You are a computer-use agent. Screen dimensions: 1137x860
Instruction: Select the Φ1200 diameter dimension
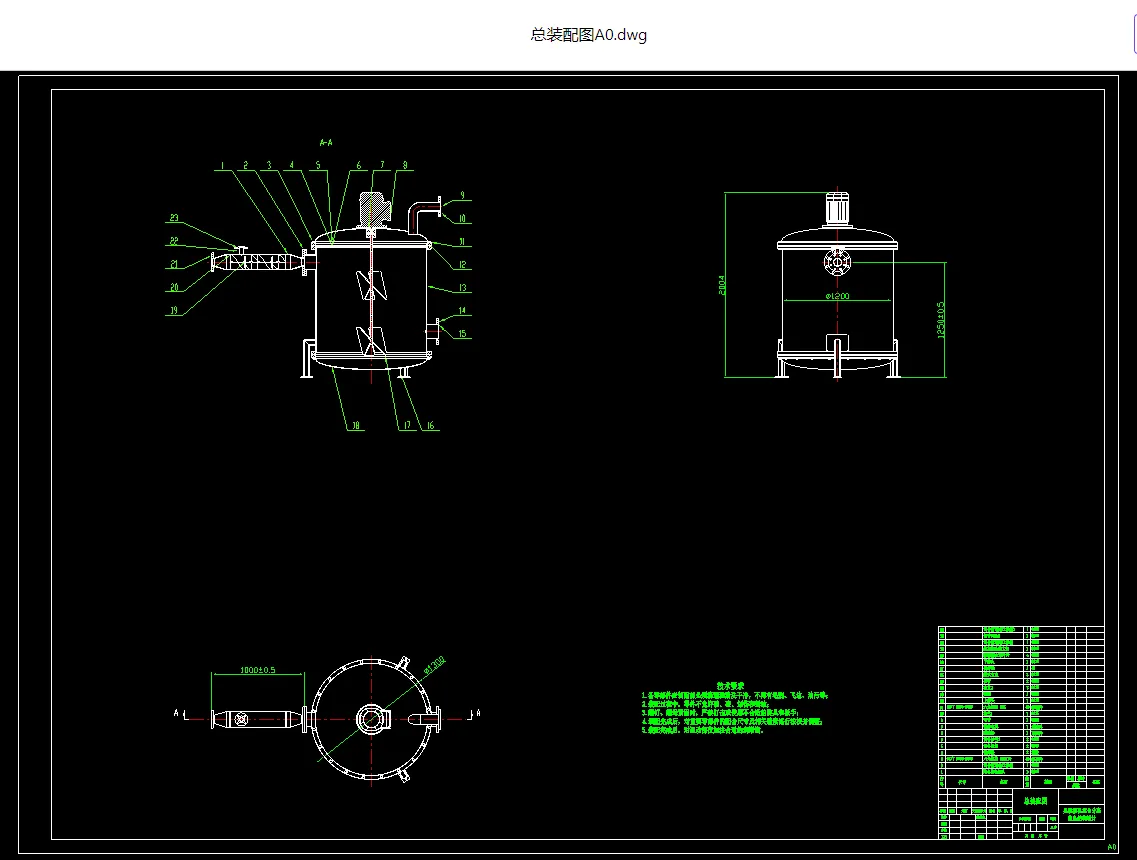[x=838, y=296]
